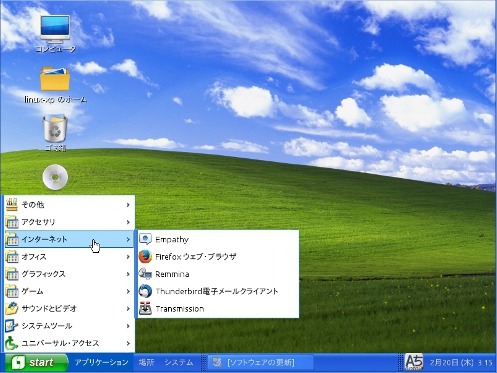Select the サウンドとビデオ label
Image resolution: width=497 pixels, height=373 pixels.
click(49, 309)
